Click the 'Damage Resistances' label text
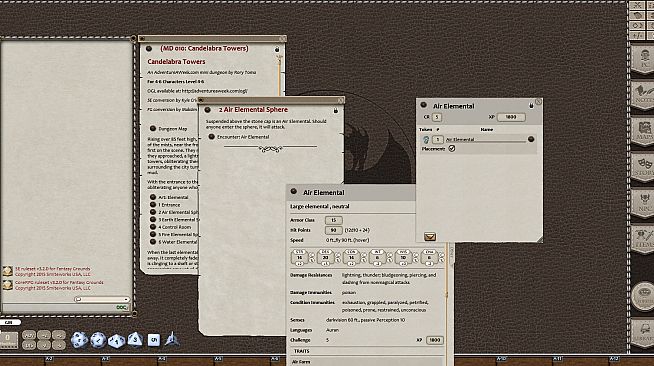 click(x=311, y=275)
